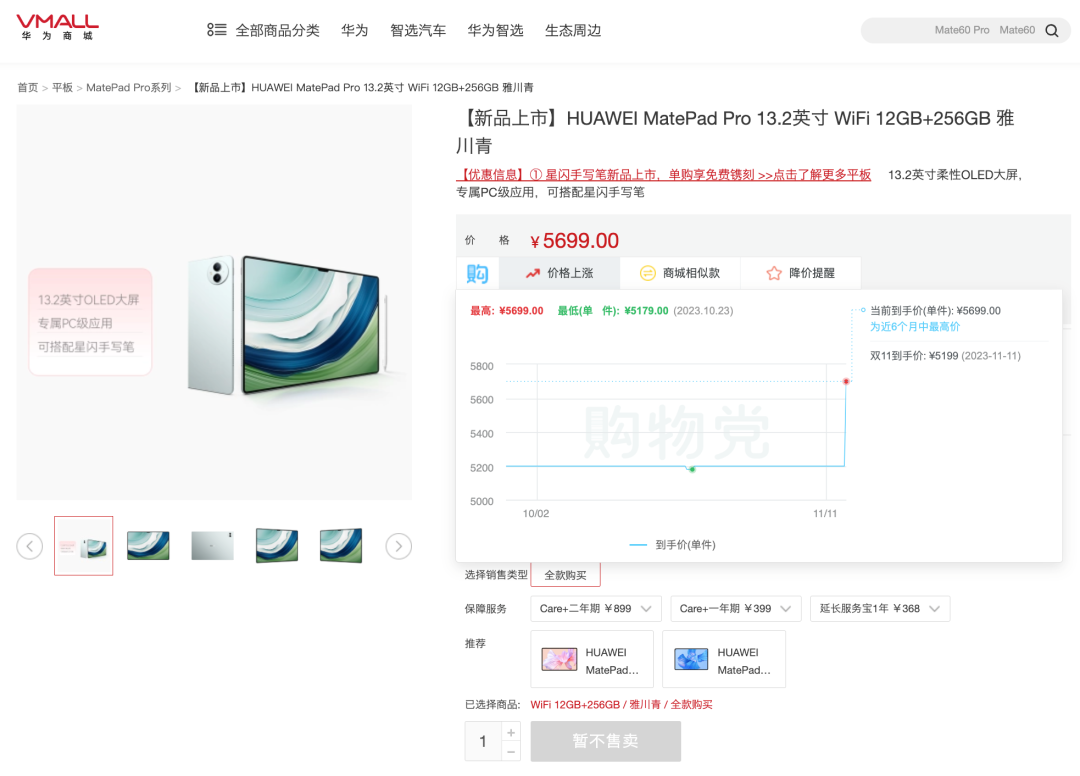Select the third thumbnail showing tablet back
This screenshot has height=776, width=1080.
212,546
